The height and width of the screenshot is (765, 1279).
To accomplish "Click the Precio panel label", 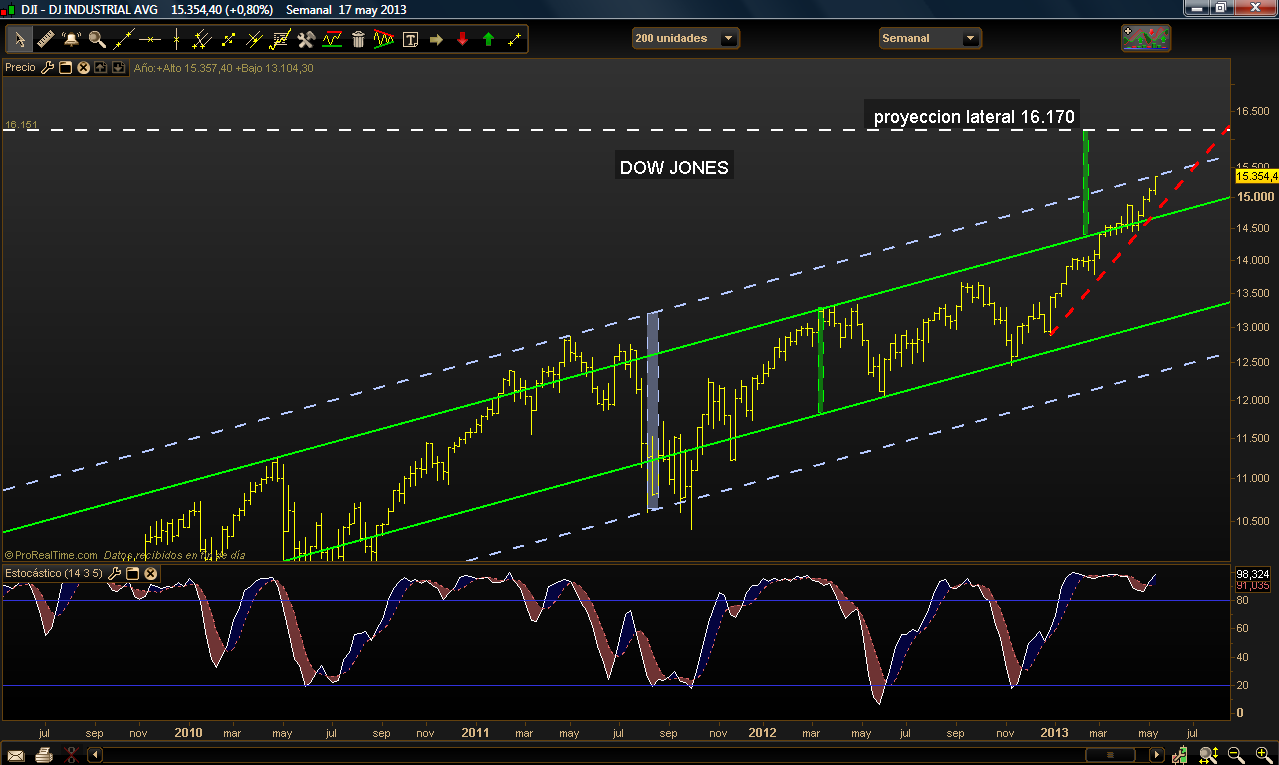I will coord(20,68).
